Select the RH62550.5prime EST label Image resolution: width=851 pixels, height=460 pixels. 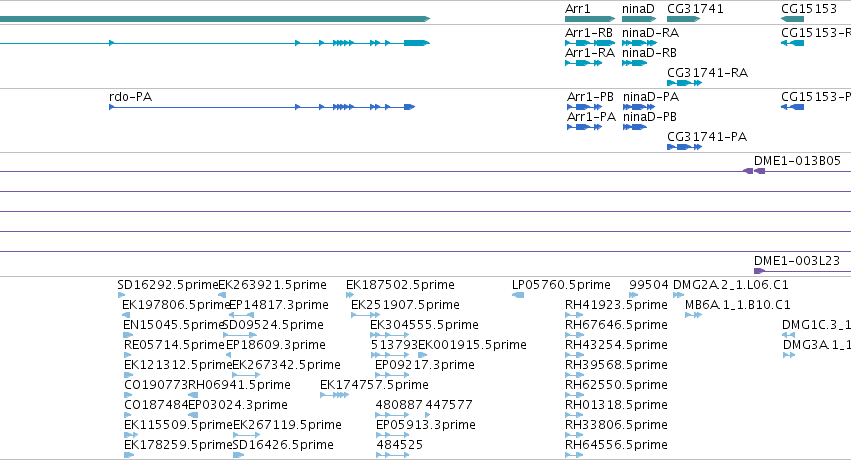pyautogui.click(x=616, y=385)
